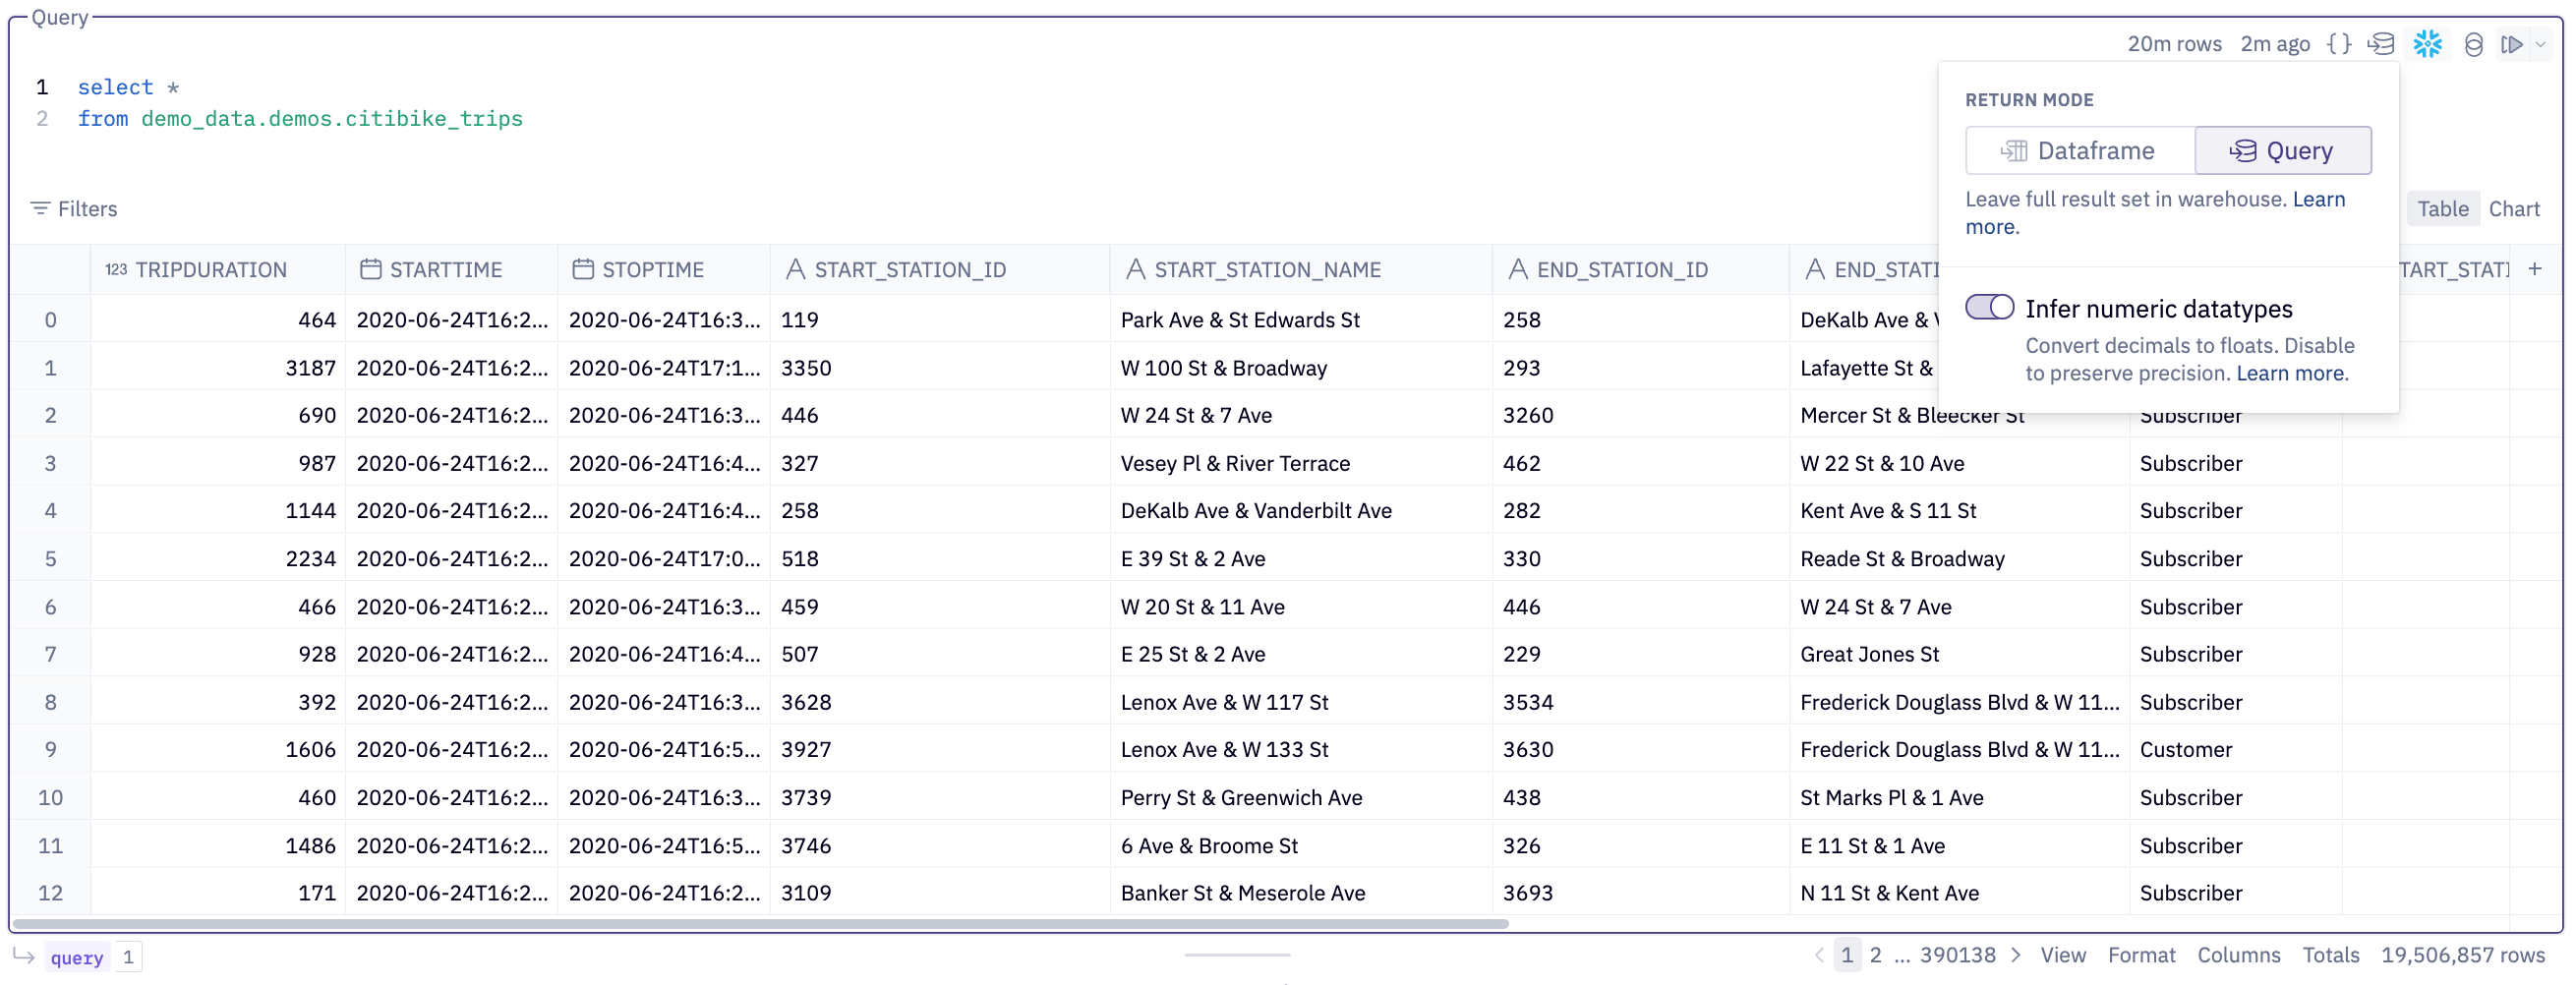The width and height of the screenshot is (2576, 985).
Task: Add a column with the plus icon
Action: click(x=2534, y=269)
